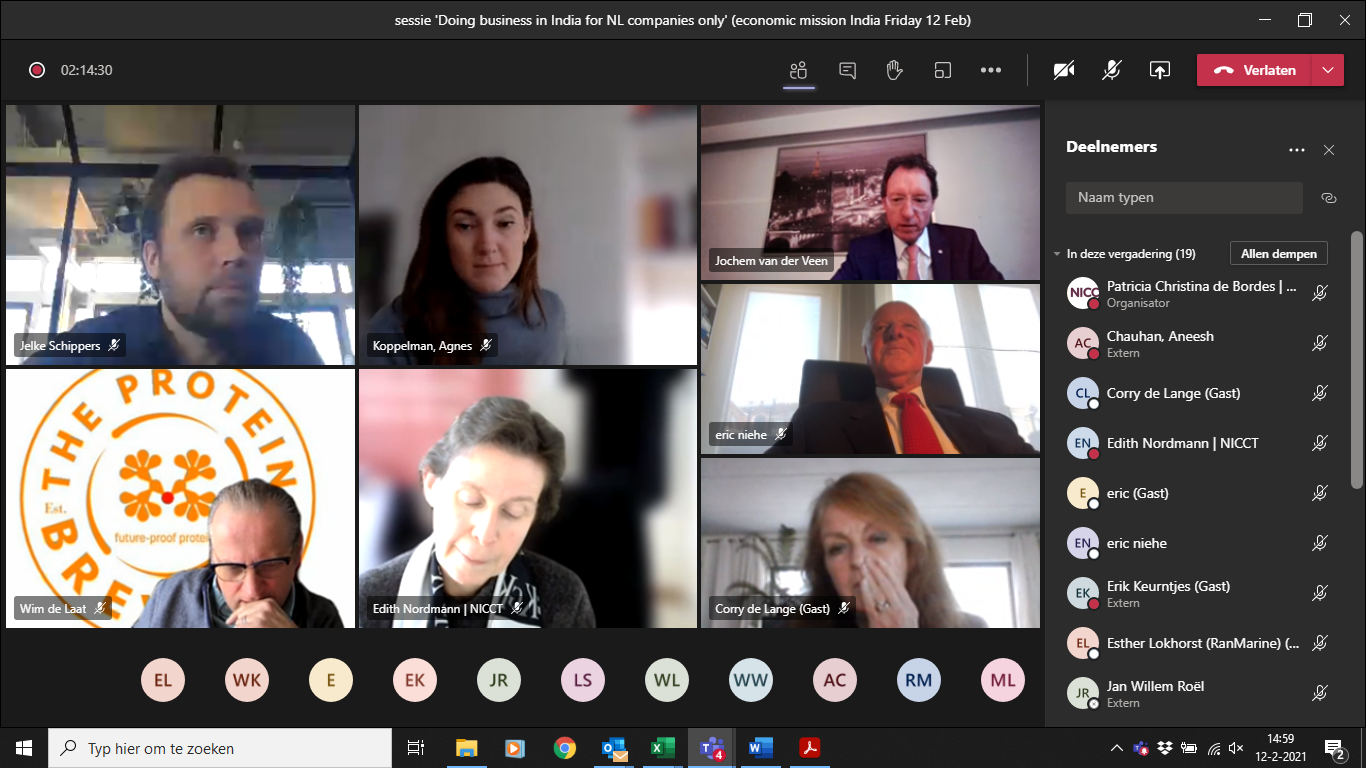Screen dimensions: 1366x768
Task: Turn on the camera
Action: coord(1064,70)
